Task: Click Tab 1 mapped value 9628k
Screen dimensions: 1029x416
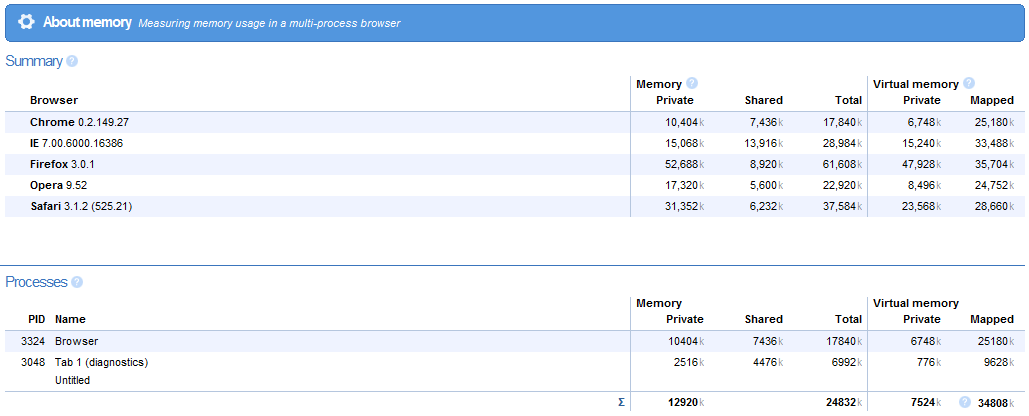Action: click(x=998, y=362)
